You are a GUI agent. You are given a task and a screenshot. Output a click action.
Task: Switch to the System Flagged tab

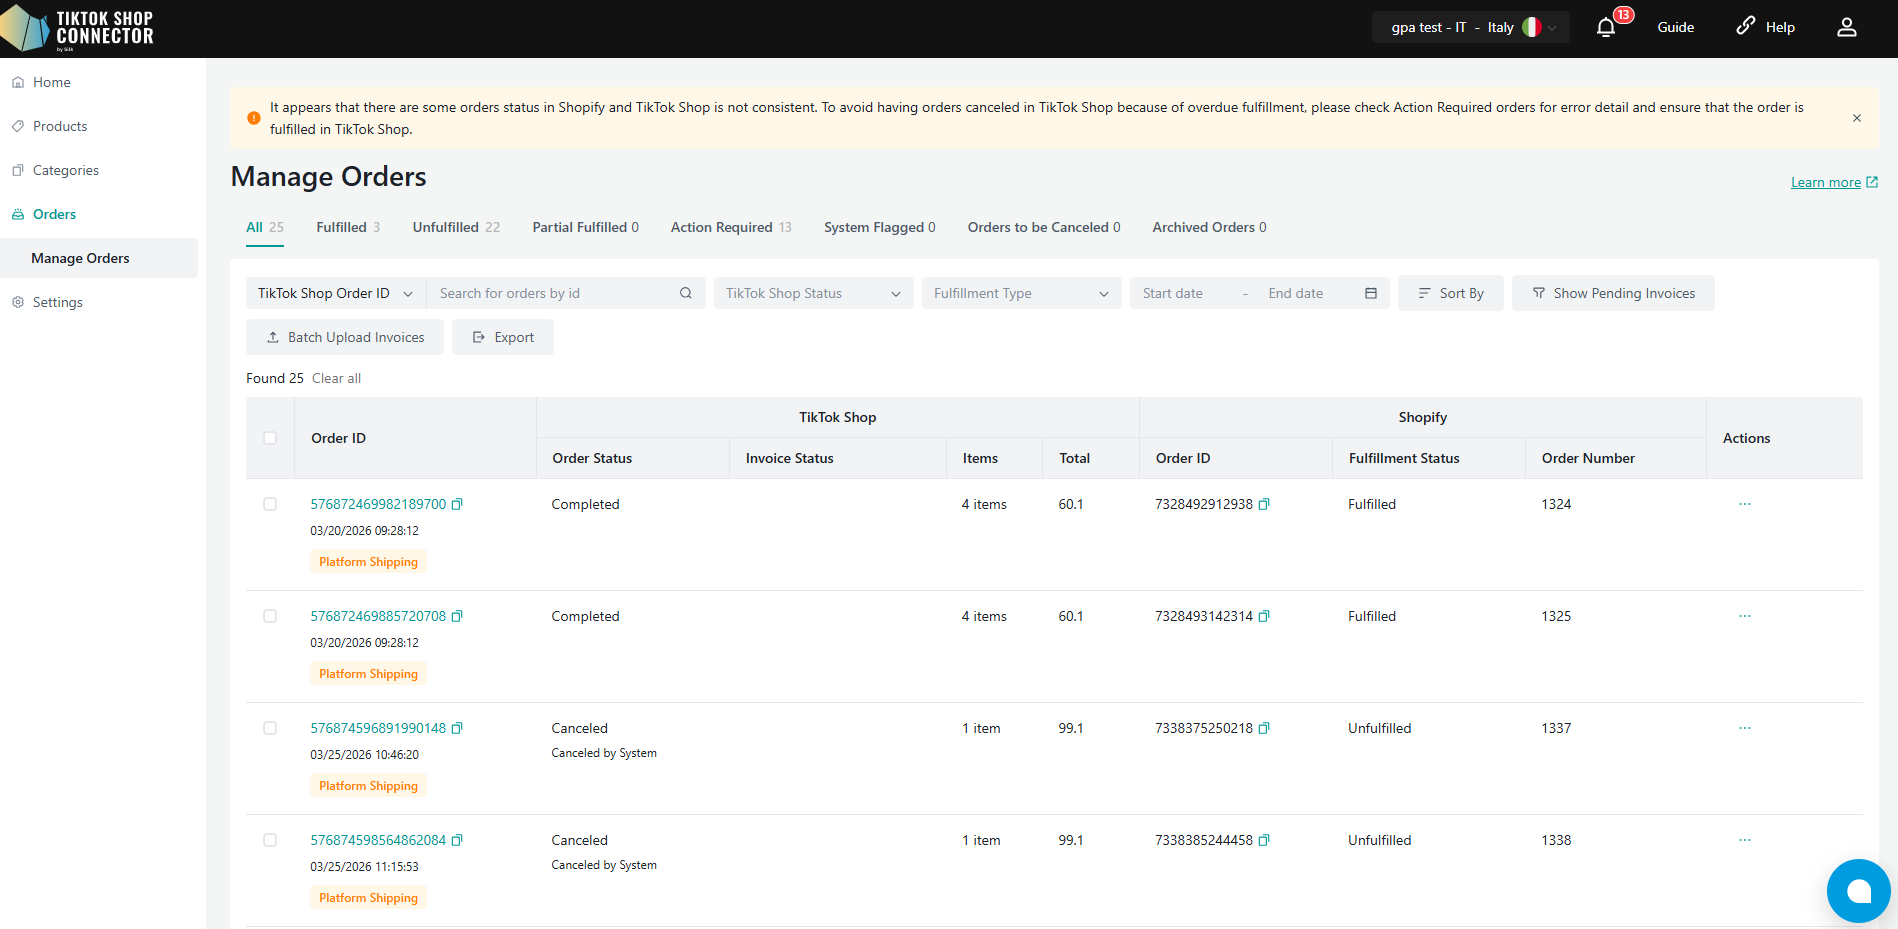point(879,227)
